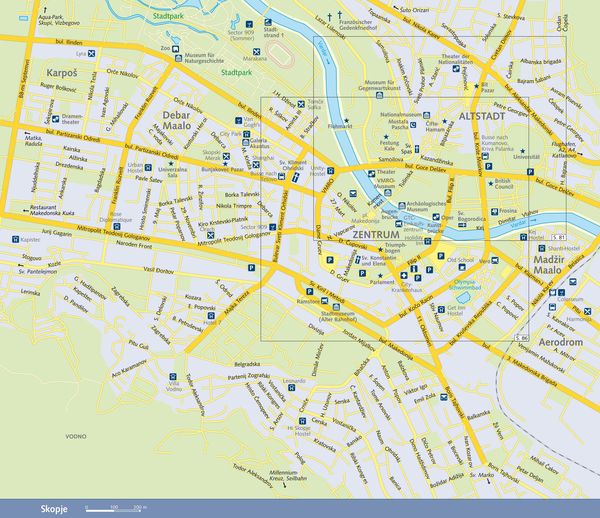Screen dimensions: 600x518
Task: Select the Stadtstrand 1 beach icon
Action: click(x=268, y=22)
